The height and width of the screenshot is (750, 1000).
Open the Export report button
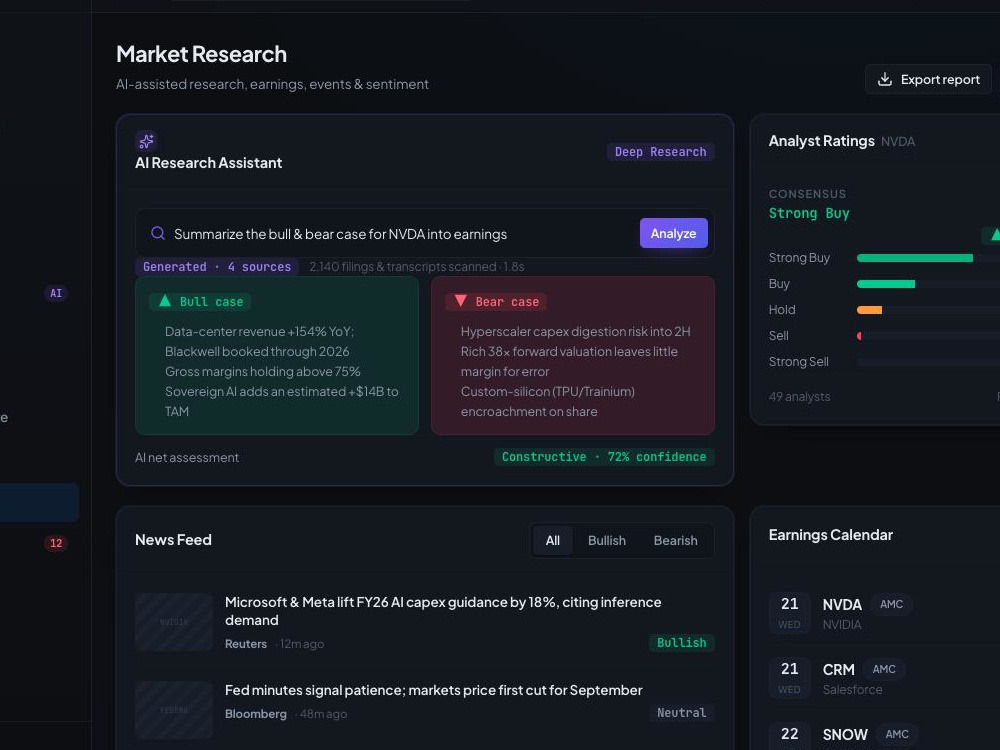tap(929, 80)
